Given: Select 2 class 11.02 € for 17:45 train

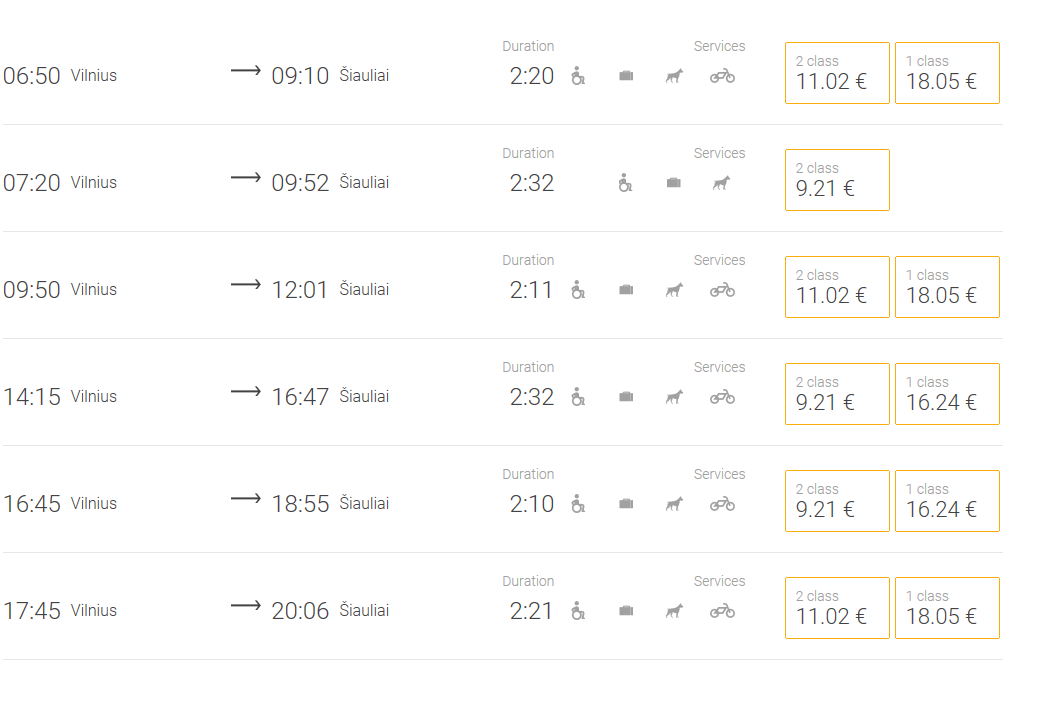Looking at the screenshot, I should coord(837,608).
